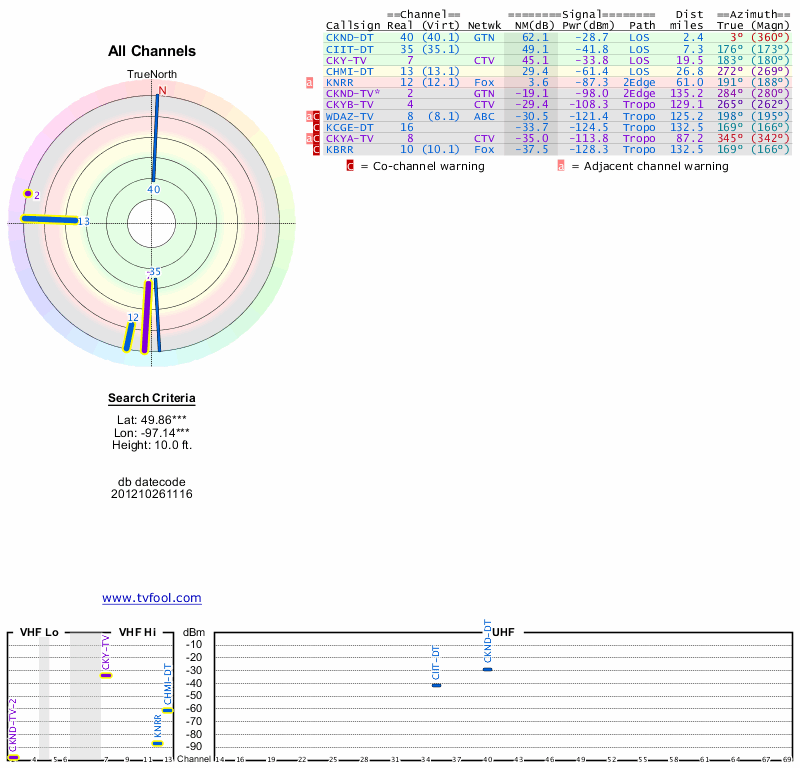Select the channel 12 bar on radar plot

pyautogui.click(x=129, y=335)
